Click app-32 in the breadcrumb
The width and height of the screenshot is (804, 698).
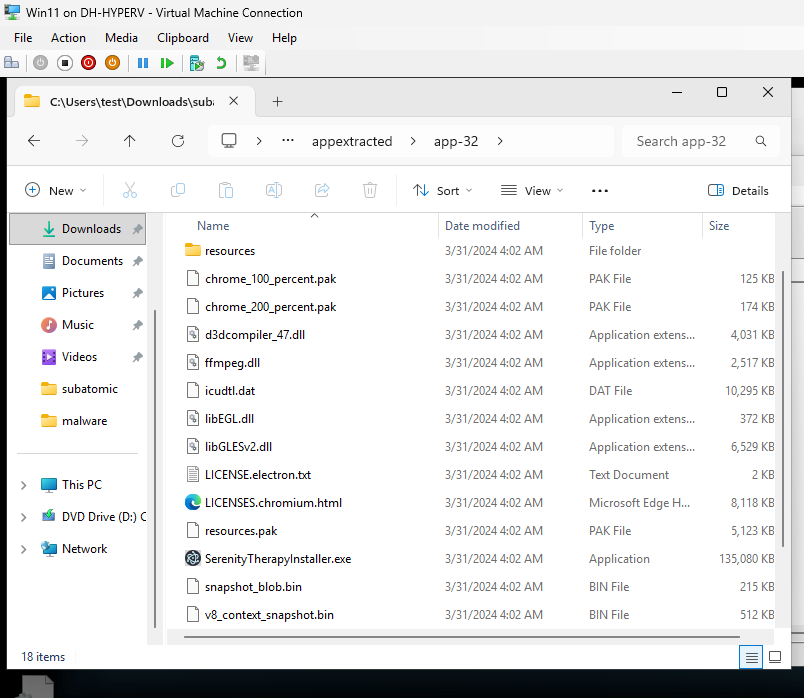[456, 141]
